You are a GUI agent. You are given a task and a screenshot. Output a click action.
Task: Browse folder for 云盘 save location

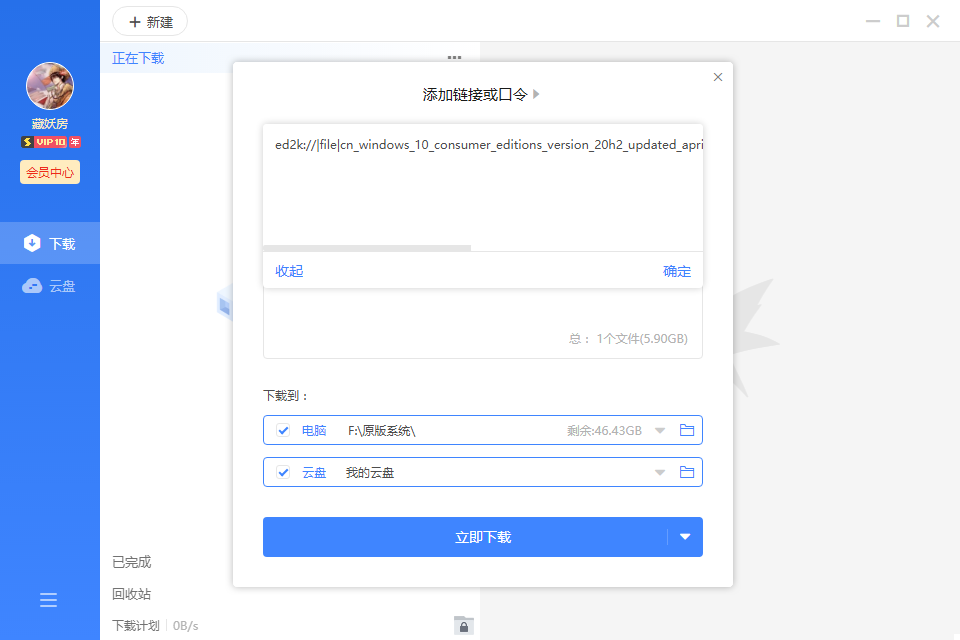[687, 472]
